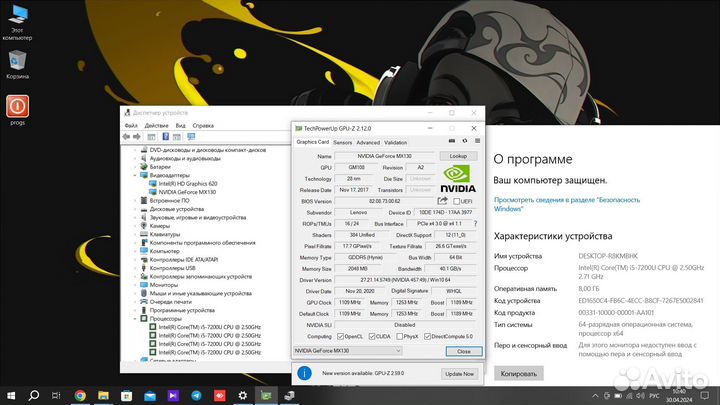Open File Explorer from the taskbar
The width and height of the screenshot is (720, 405).
(103, 395)
